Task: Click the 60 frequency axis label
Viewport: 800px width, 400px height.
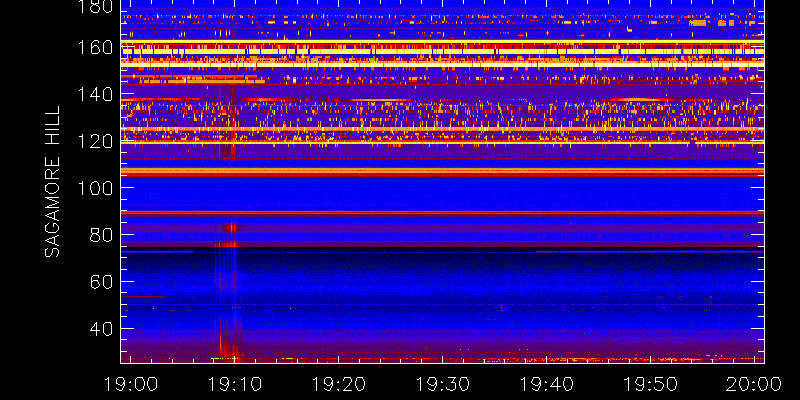Action: click(x=101, y=282)
